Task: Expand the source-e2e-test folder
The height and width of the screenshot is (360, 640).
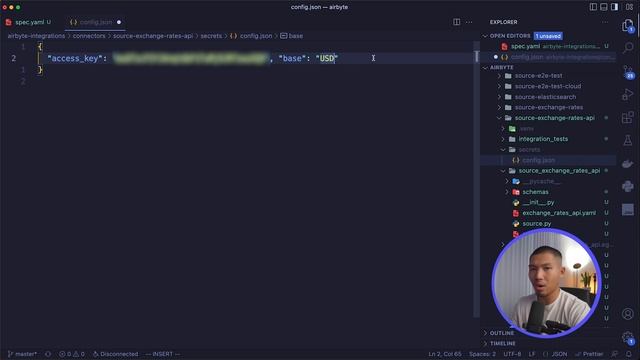Action: click(x=499, y=76)
